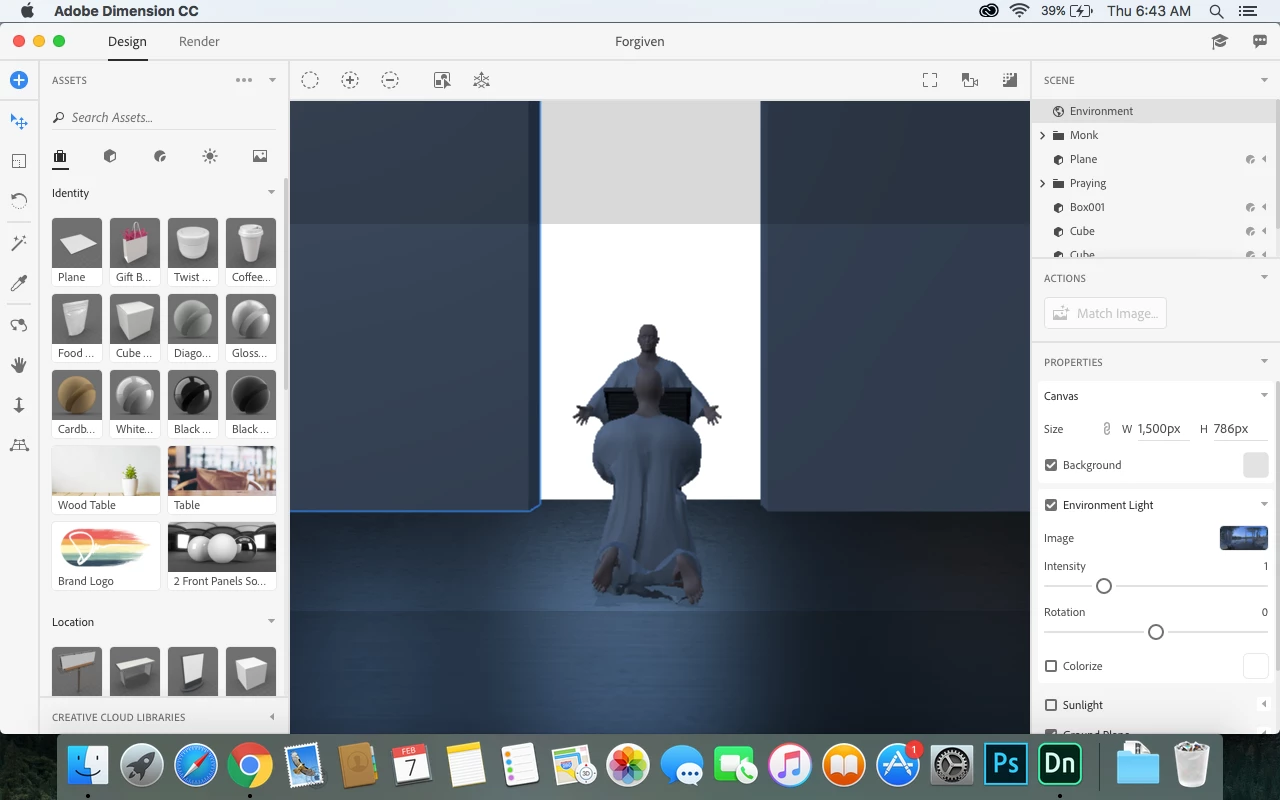
Task: Open Photoshop from the Dock
Action: [1006, 766]
